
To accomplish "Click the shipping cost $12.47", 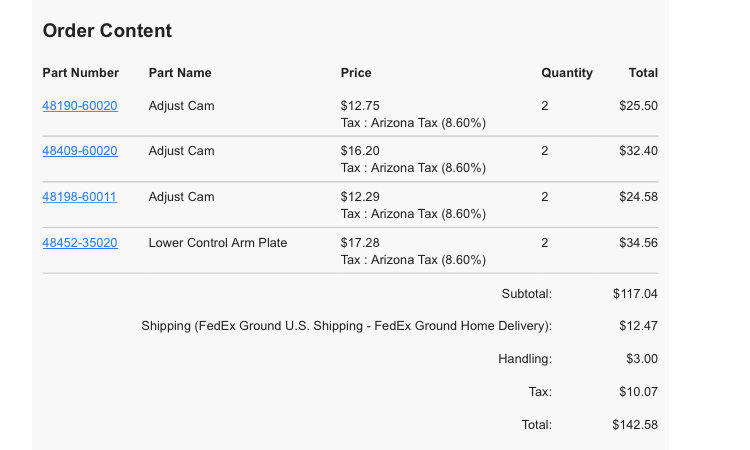I will point(639,326).
